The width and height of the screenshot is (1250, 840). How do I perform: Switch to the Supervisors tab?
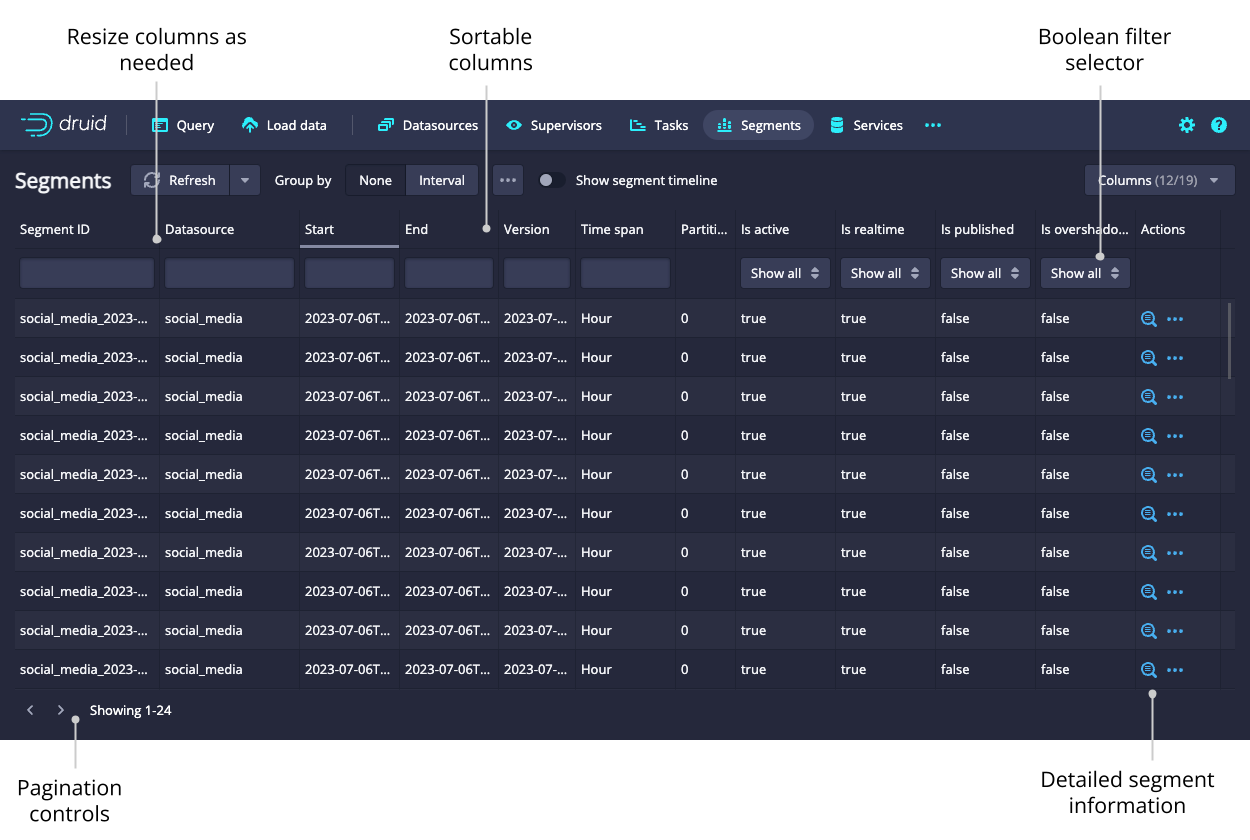(x=554, y=125)
